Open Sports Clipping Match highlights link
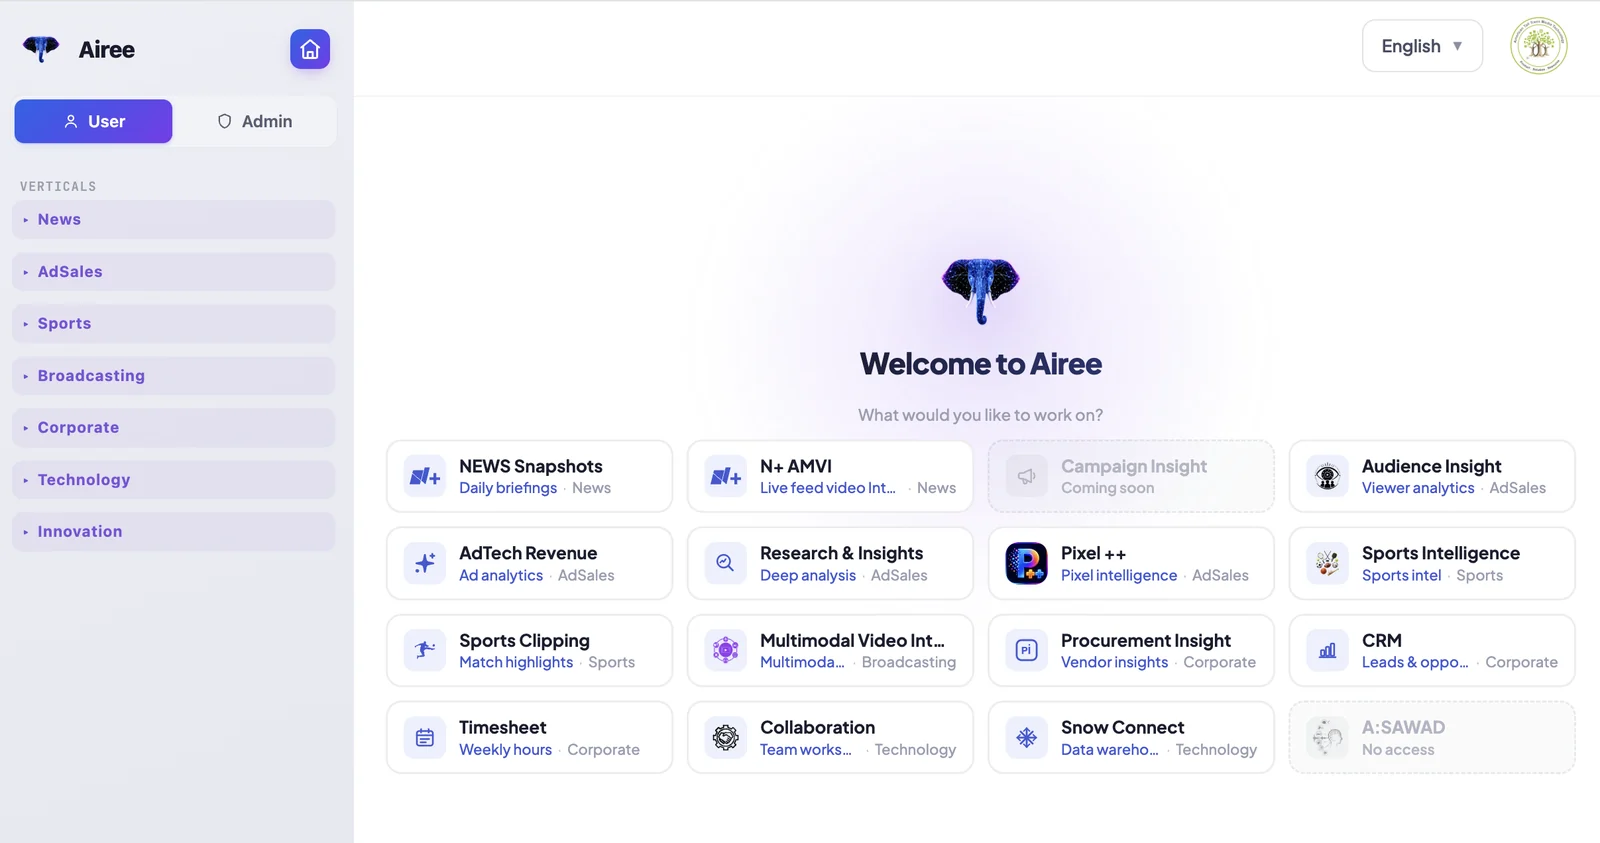1600x843 pixels. [516, 662]
